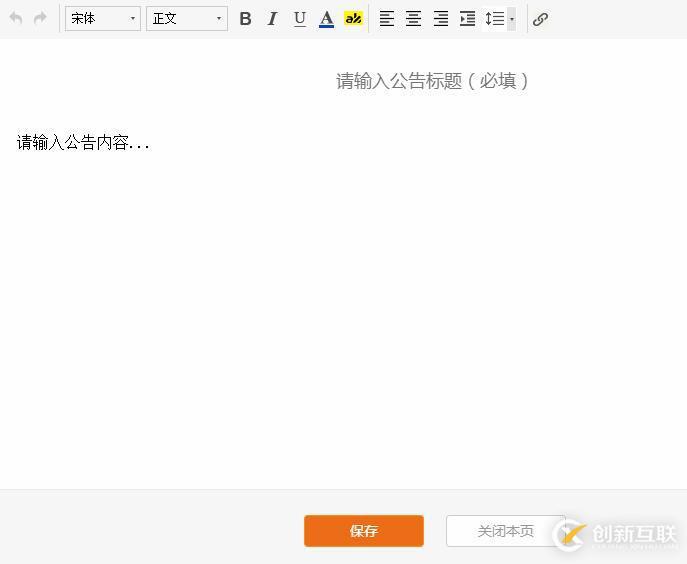Image resolution: width=687 pixels, height=564 pixels.
Task: Click the undo arrow icon
Action: pyautogui.click(x=16, y=18)
